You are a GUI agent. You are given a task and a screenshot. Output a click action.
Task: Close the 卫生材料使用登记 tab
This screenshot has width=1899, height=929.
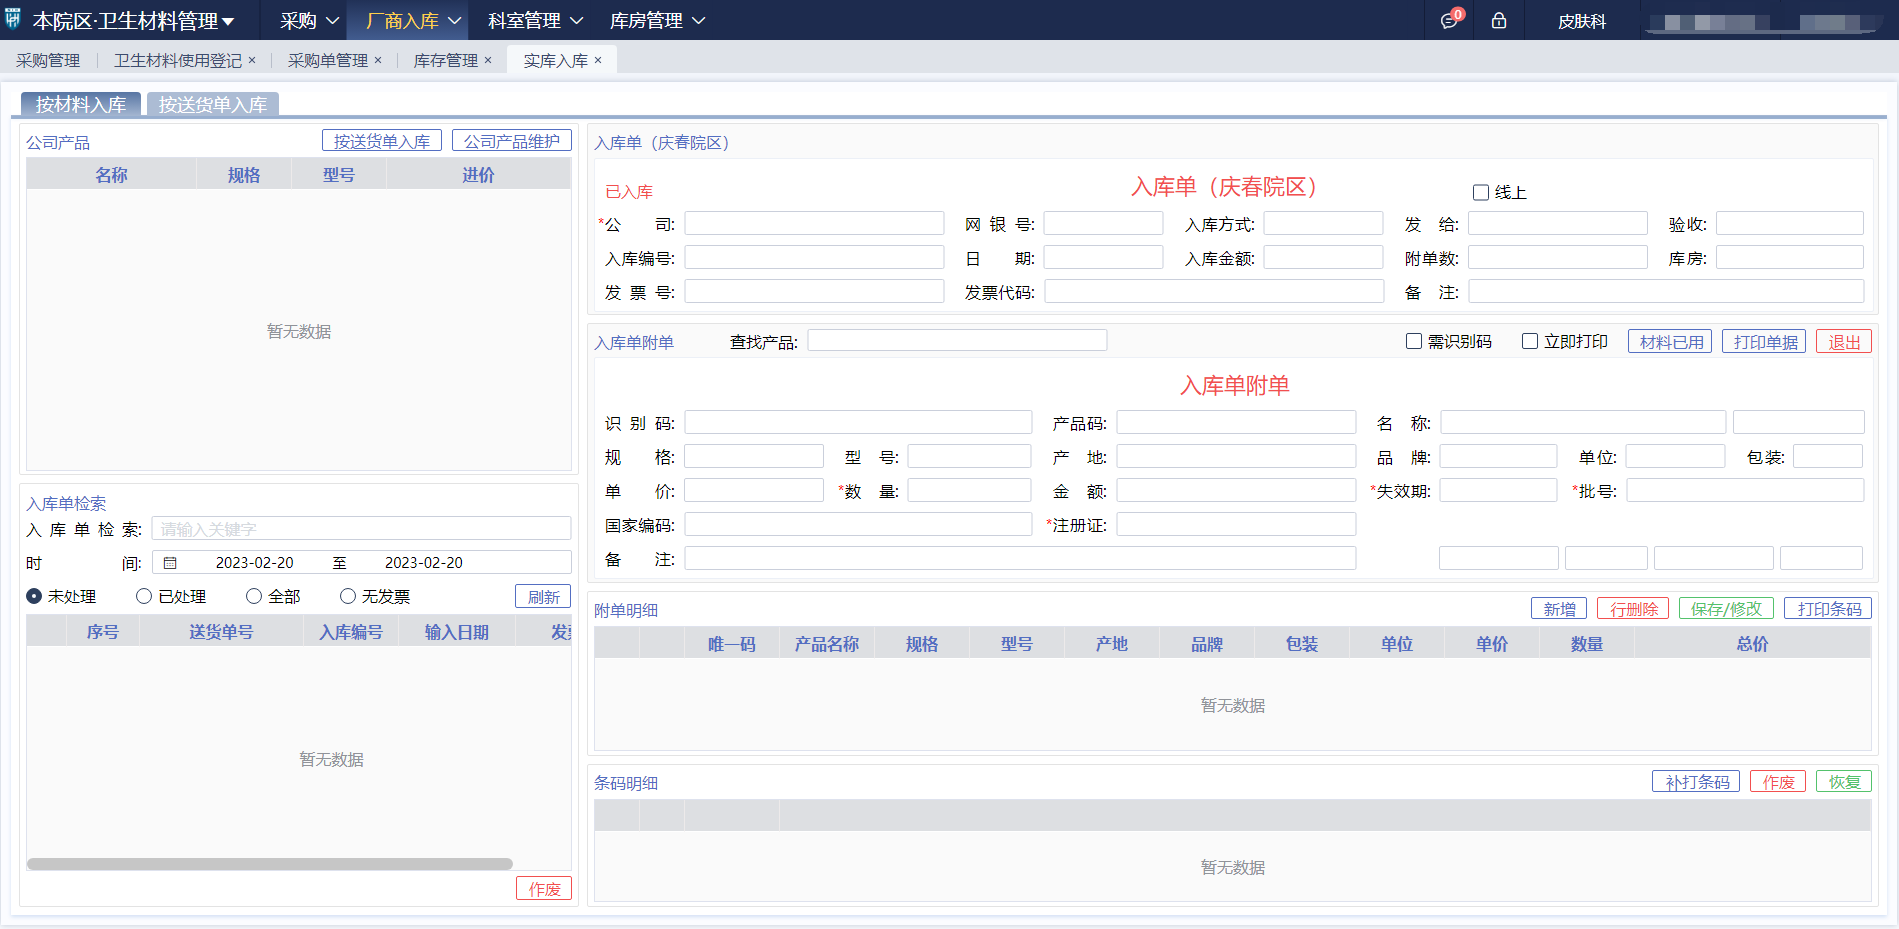coord(252,60)
